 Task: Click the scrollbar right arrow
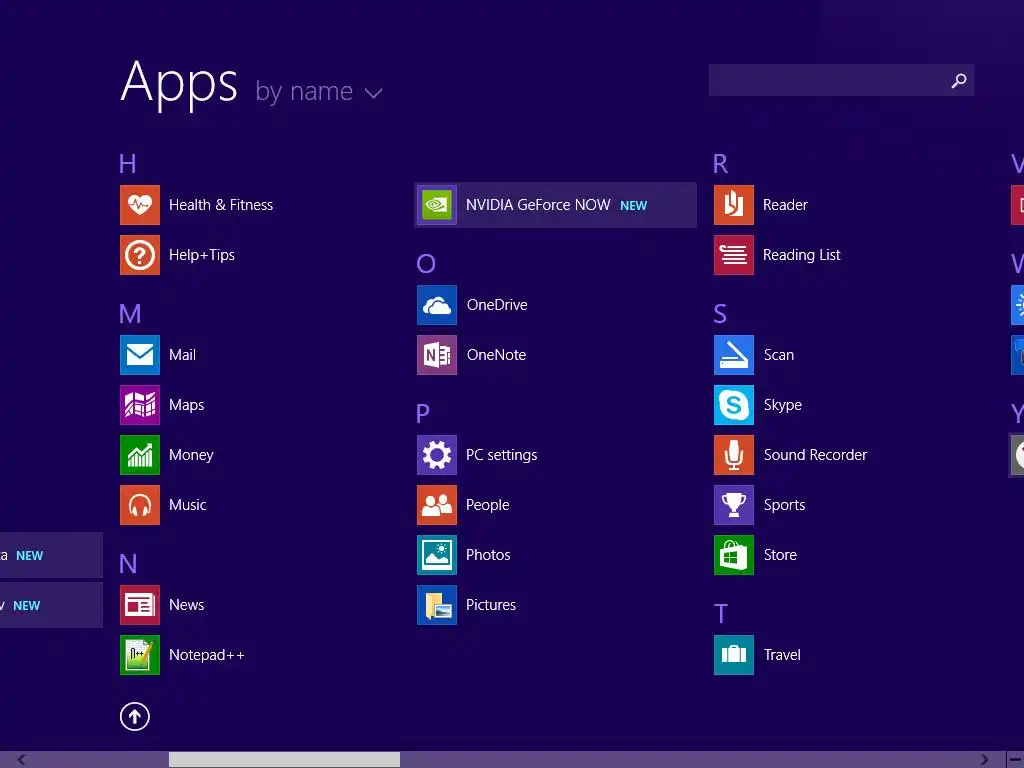pos(984,760)
